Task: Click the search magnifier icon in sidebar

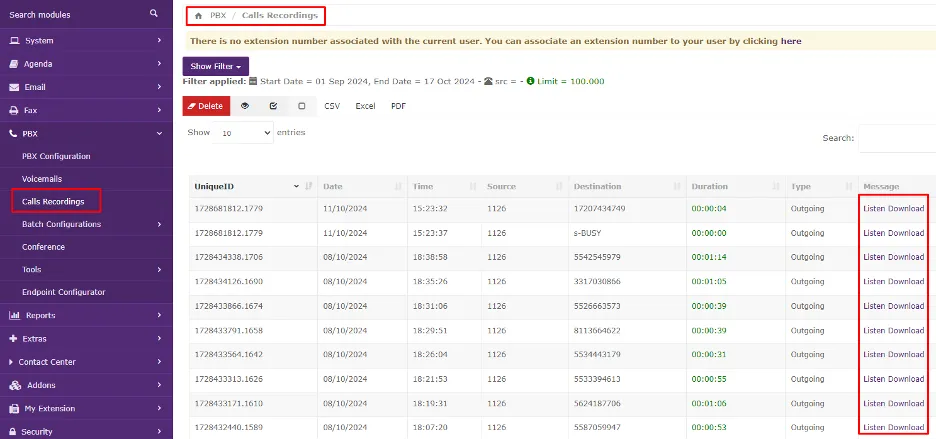Action: point(153,14)
